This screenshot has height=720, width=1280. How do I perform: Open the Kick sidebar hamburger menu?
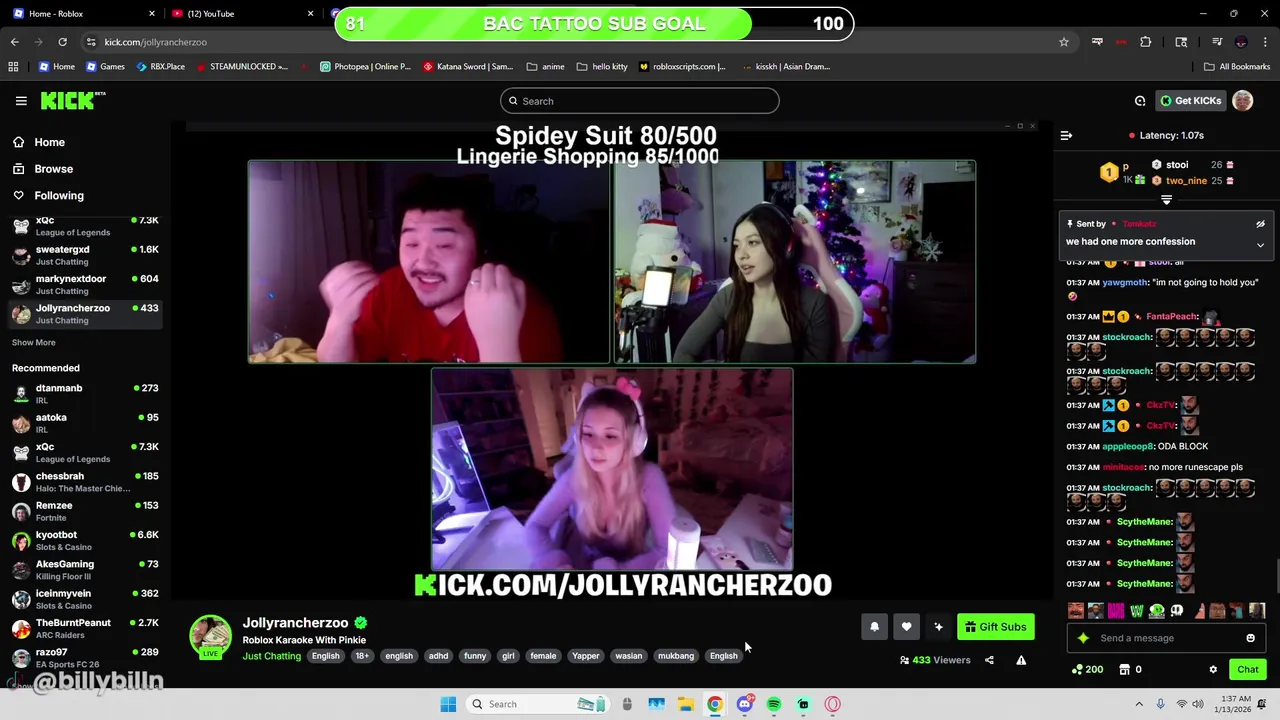click(21, 101)
